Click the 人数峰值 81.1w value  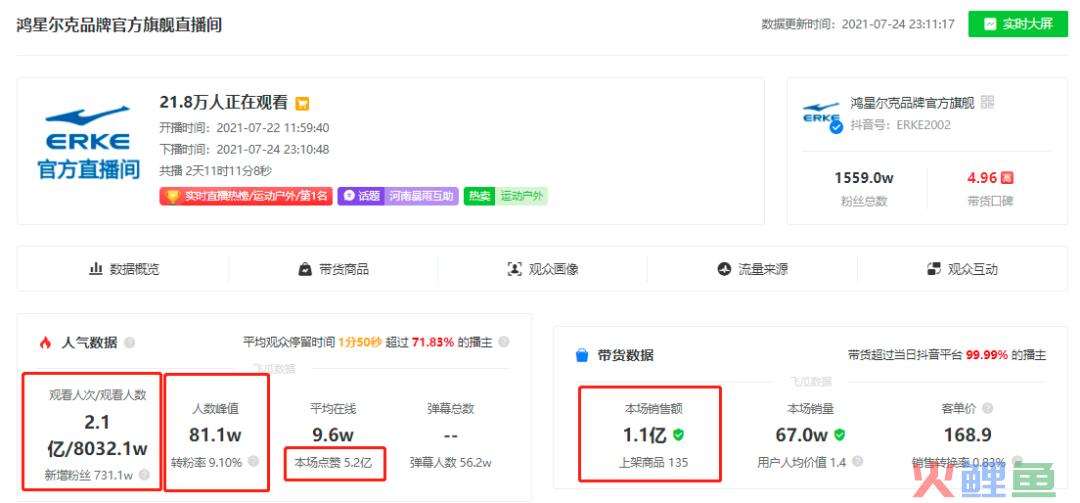coord(215,435)
